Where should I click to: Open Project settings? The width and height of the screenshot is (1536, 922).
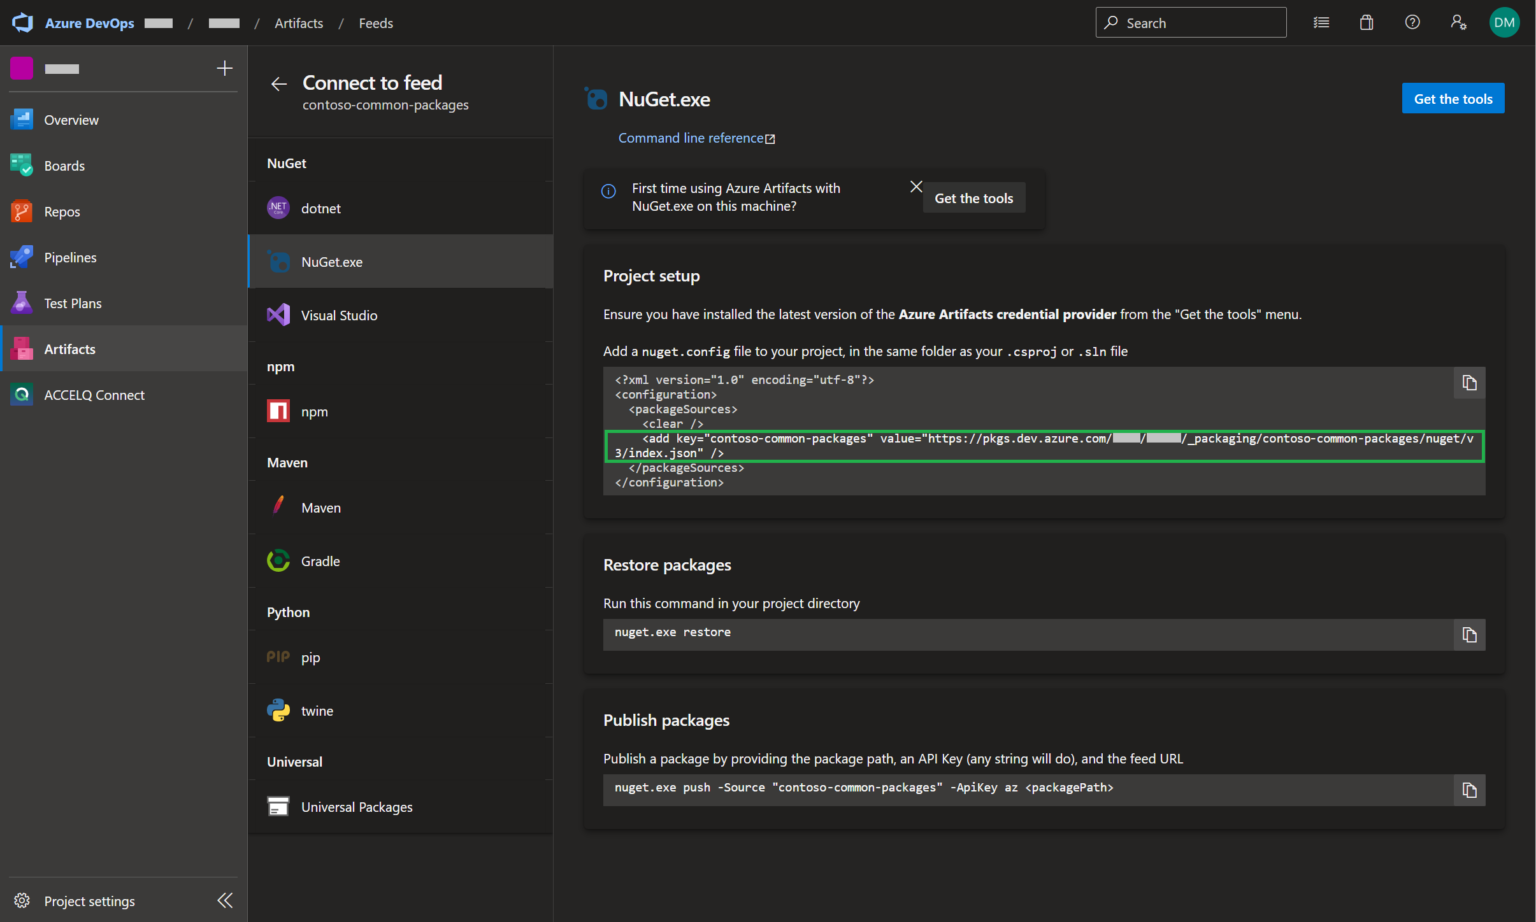click(89, 901)
